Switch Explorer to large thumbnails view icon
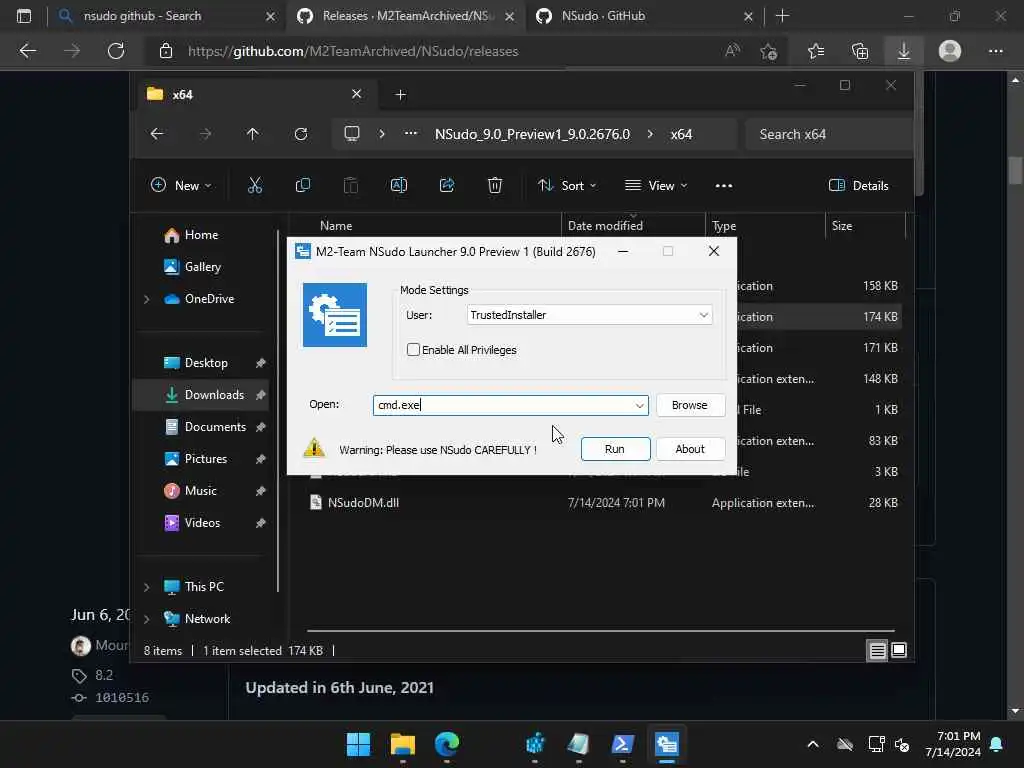This screenshot has height=768, width=1024. coord(899,650)
